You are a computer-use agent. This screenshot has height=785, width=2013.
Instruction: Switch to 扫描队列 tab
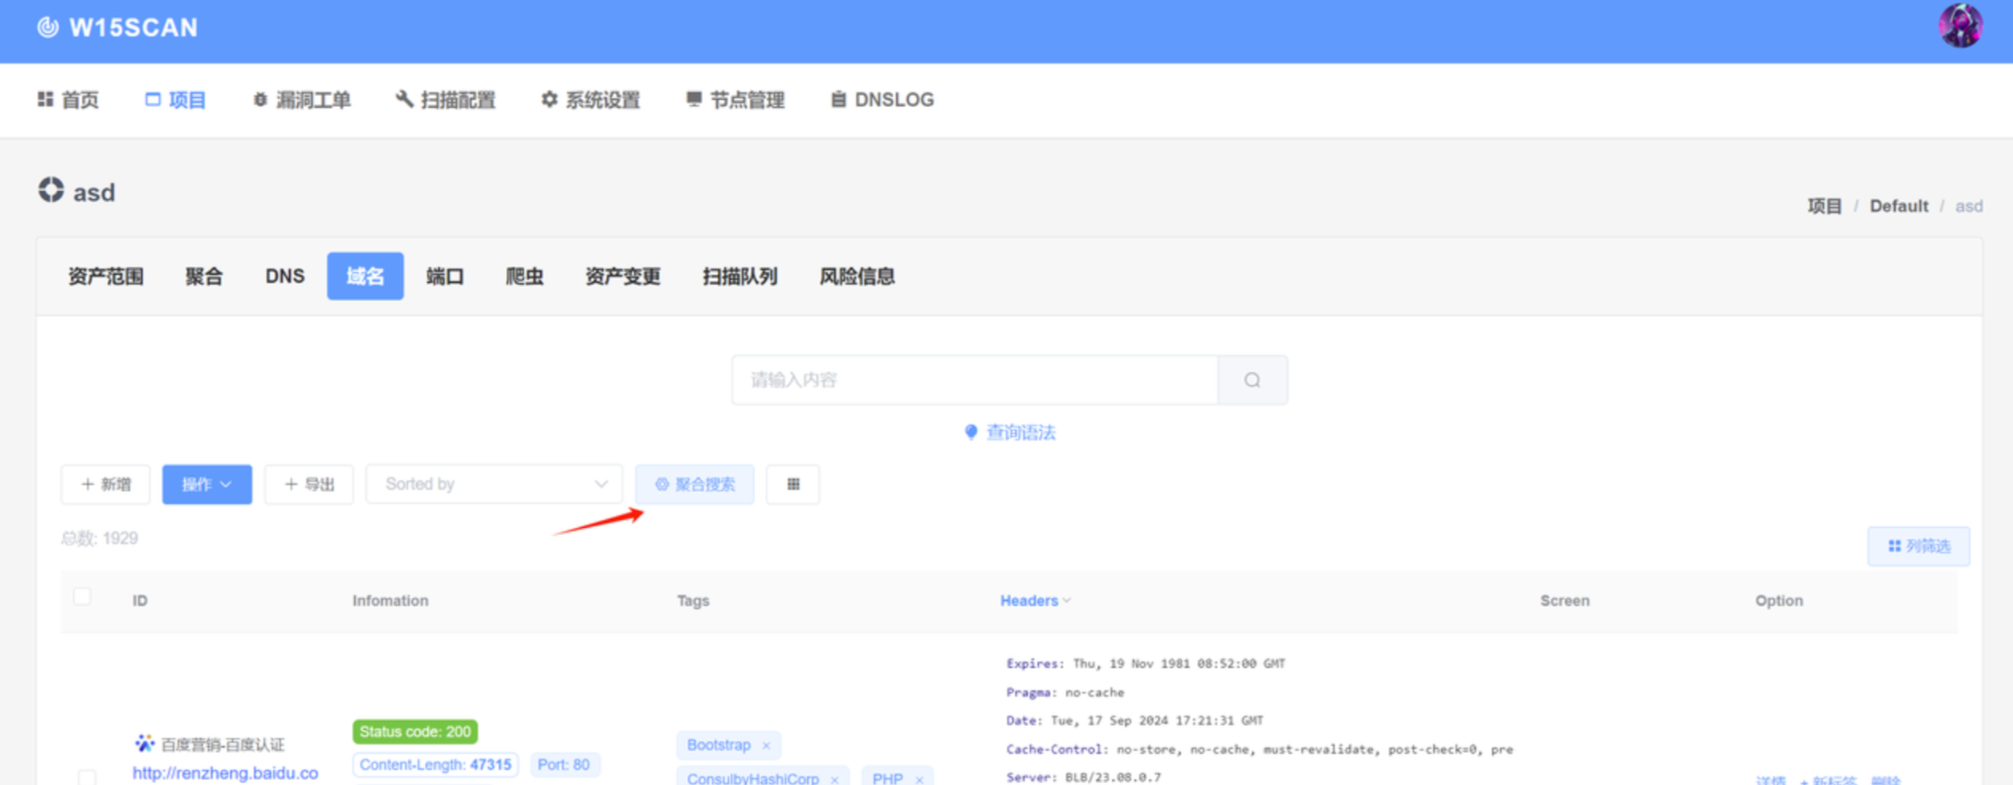(x=740, y=276)
